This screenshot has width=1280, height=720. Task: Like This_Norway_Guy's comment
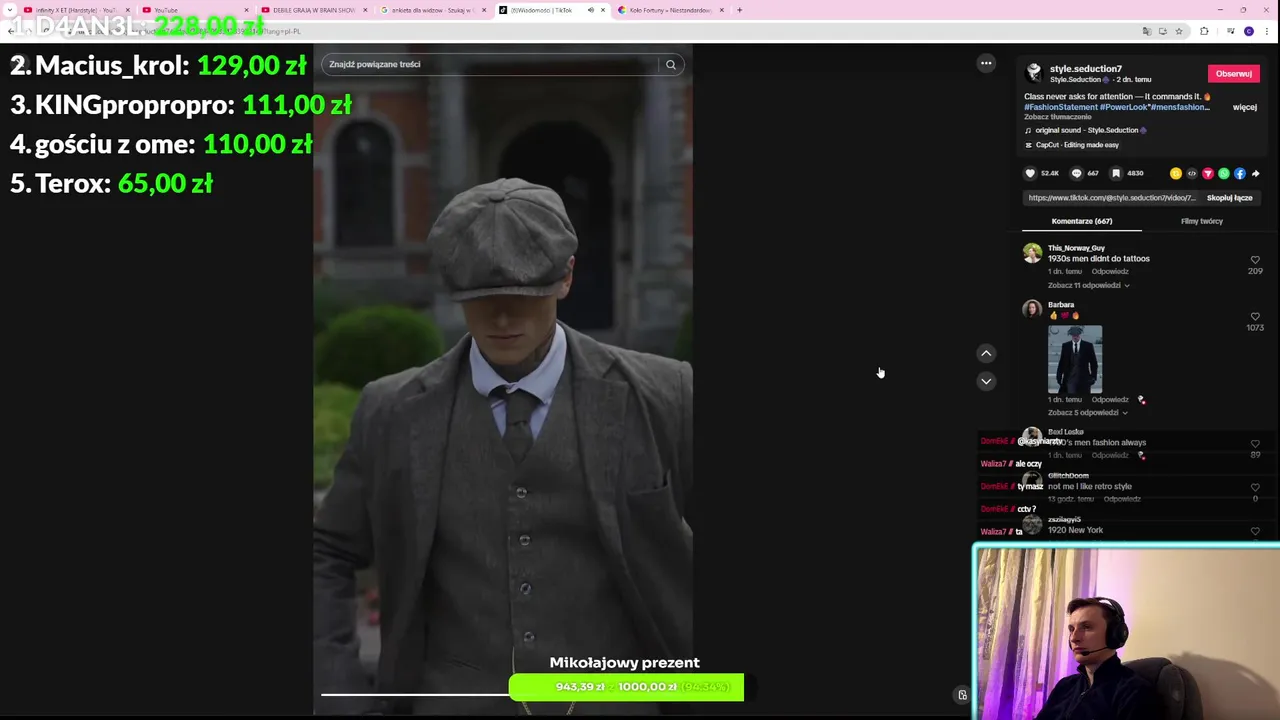tap(1255, 260)
